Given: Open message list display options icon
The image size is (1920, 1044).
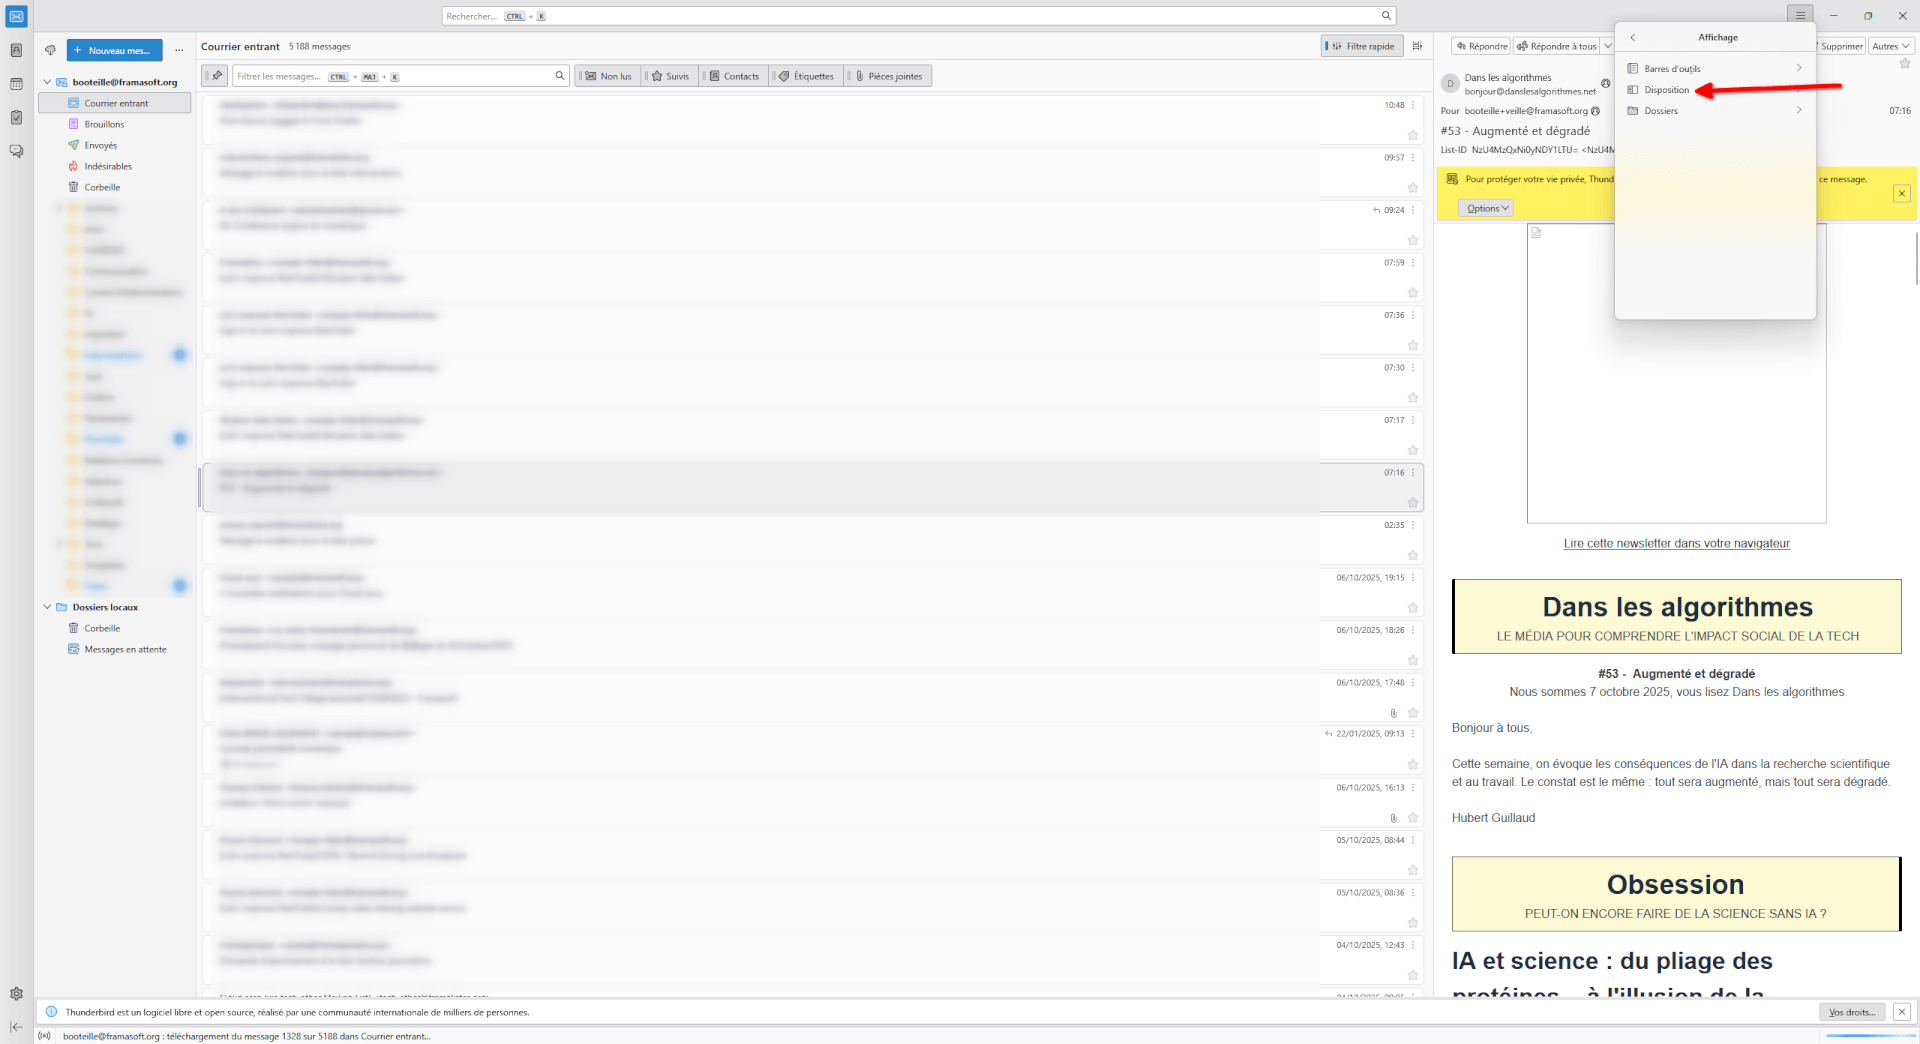Looking at the screenshot, I should click(x=1417, y=46).
